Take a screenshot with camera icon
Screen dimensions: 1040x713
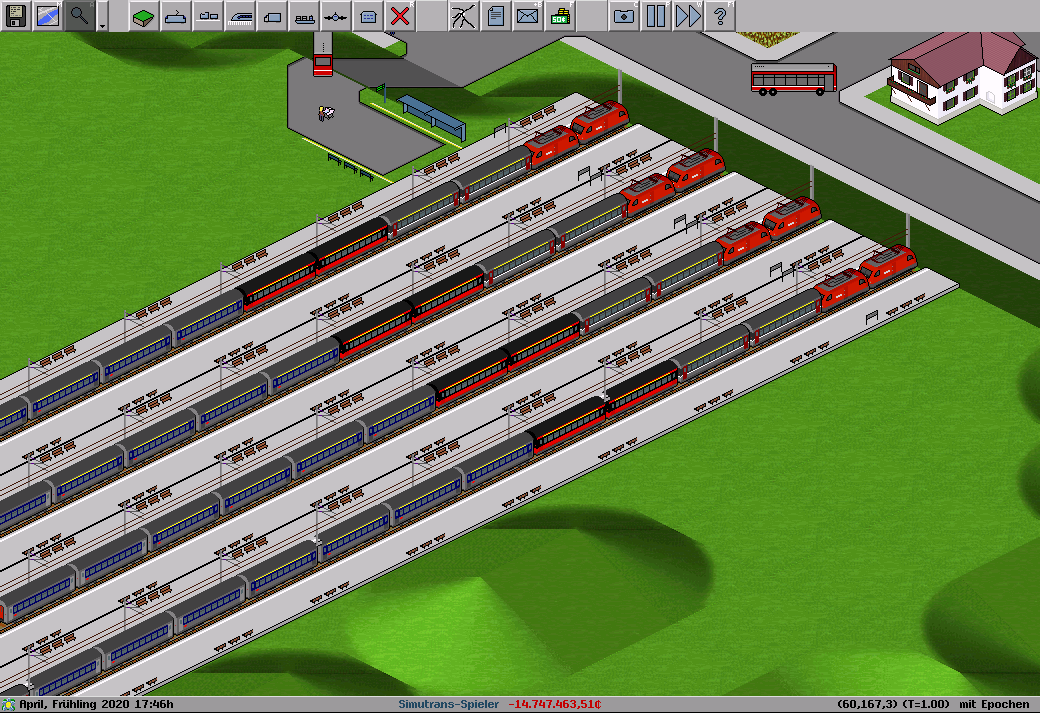pyautogui.click(x=623, y=16)
